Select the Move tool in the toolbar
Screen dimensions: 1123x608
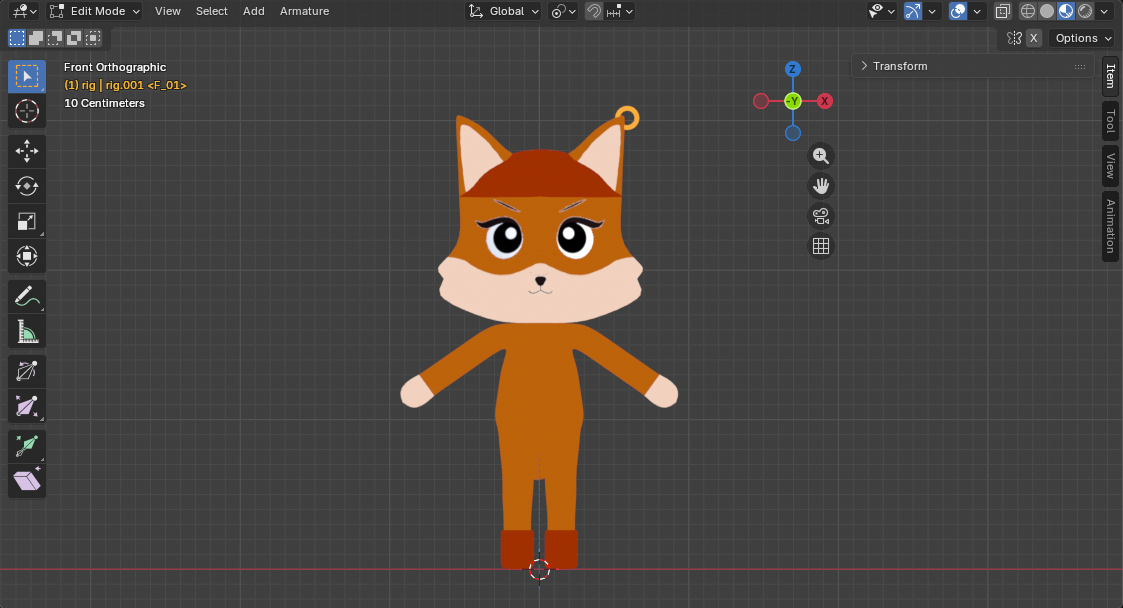(x=27, y=151)
